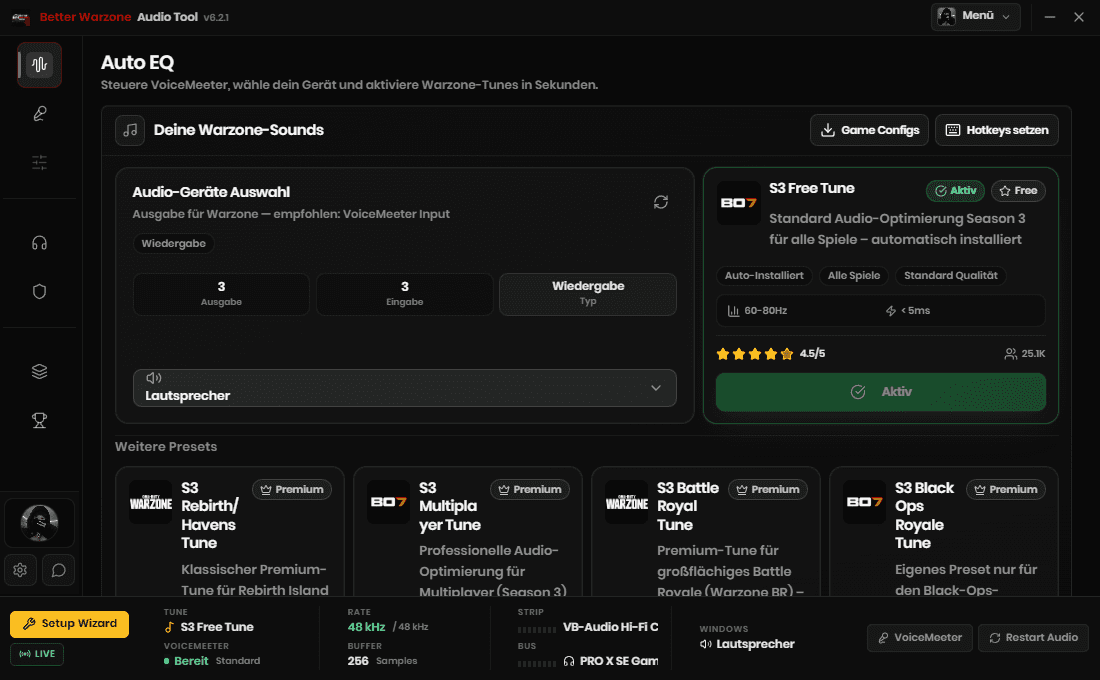This screenshot has height=680, width=1100.
Task: Click the Wiedergabe Typ tile
Action: point(588,294)
